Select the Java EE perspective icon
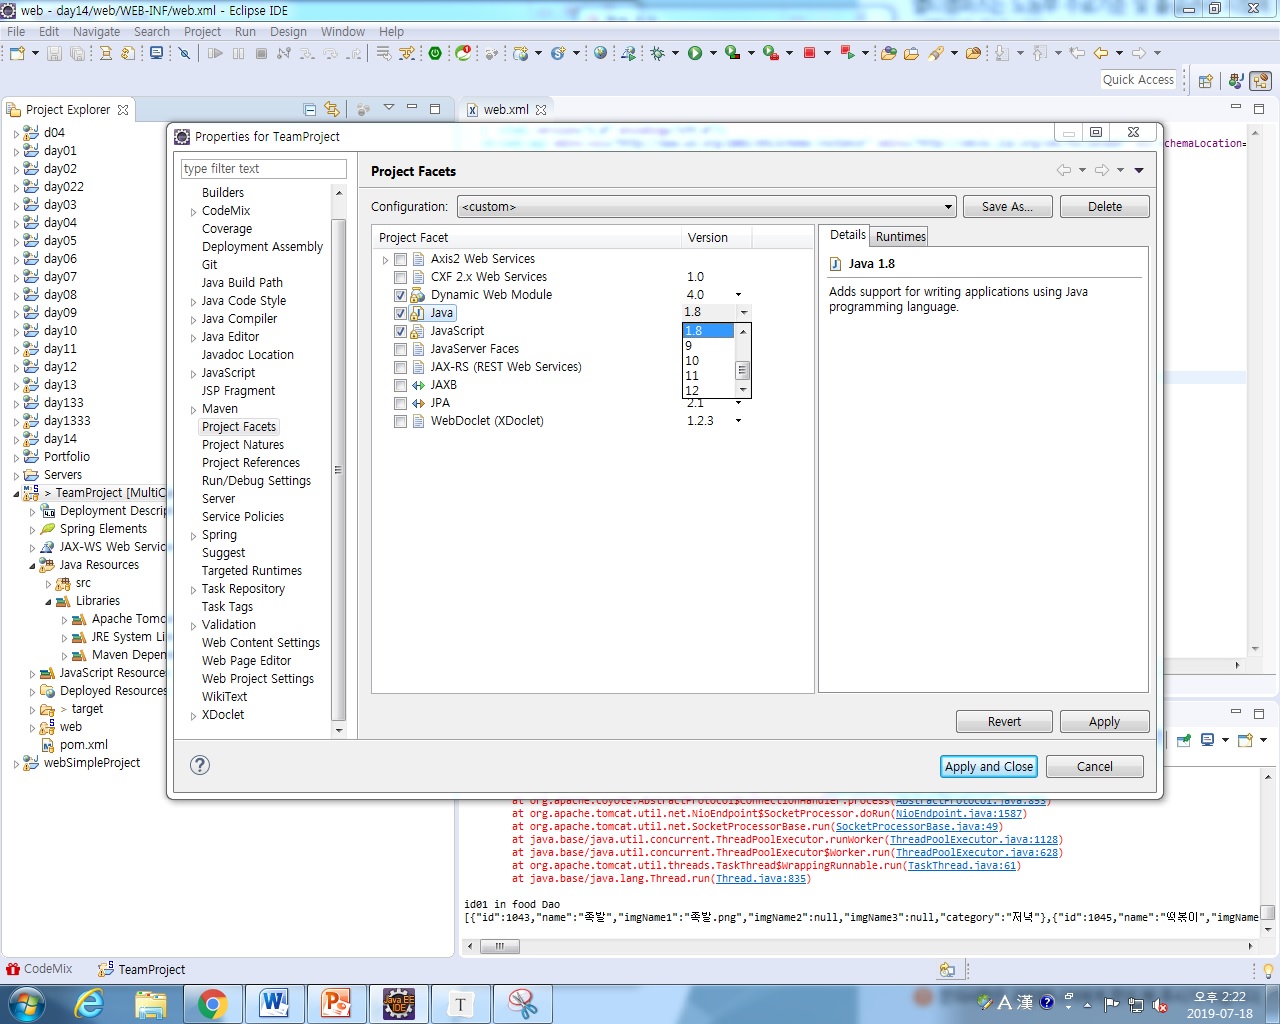1280x1024 pixels. (1260, 81)
